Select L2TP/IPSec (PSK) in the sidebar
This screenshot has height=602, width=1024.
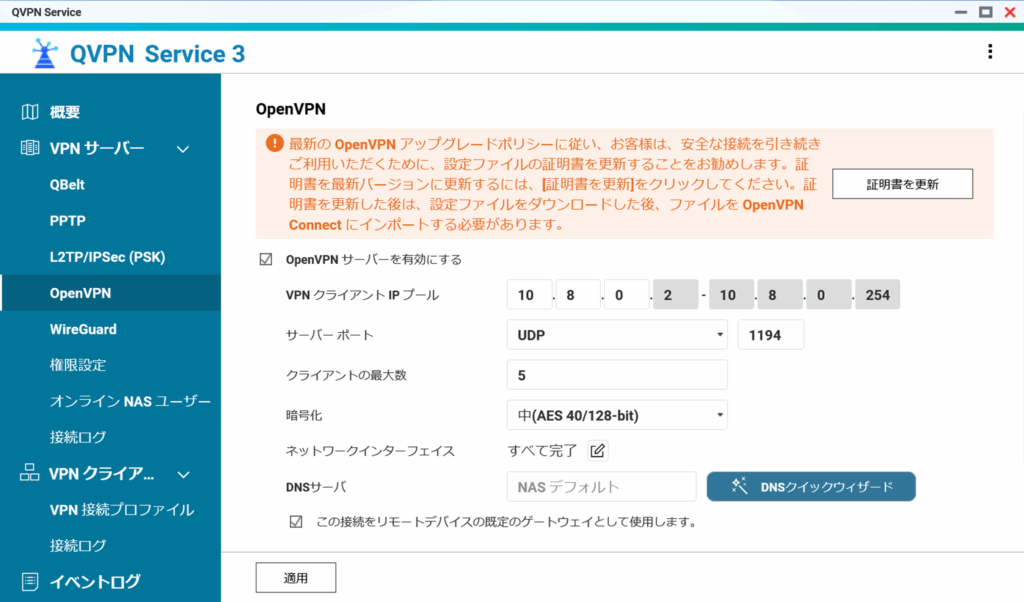[x=107, y=257]
